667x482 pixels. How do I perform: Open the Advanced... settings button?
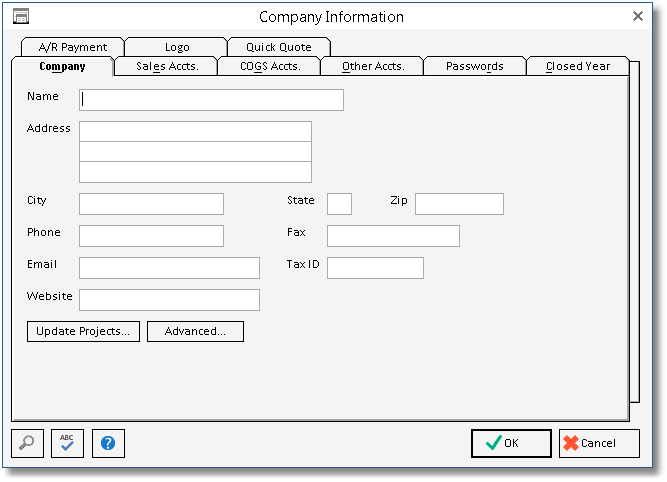195,331
